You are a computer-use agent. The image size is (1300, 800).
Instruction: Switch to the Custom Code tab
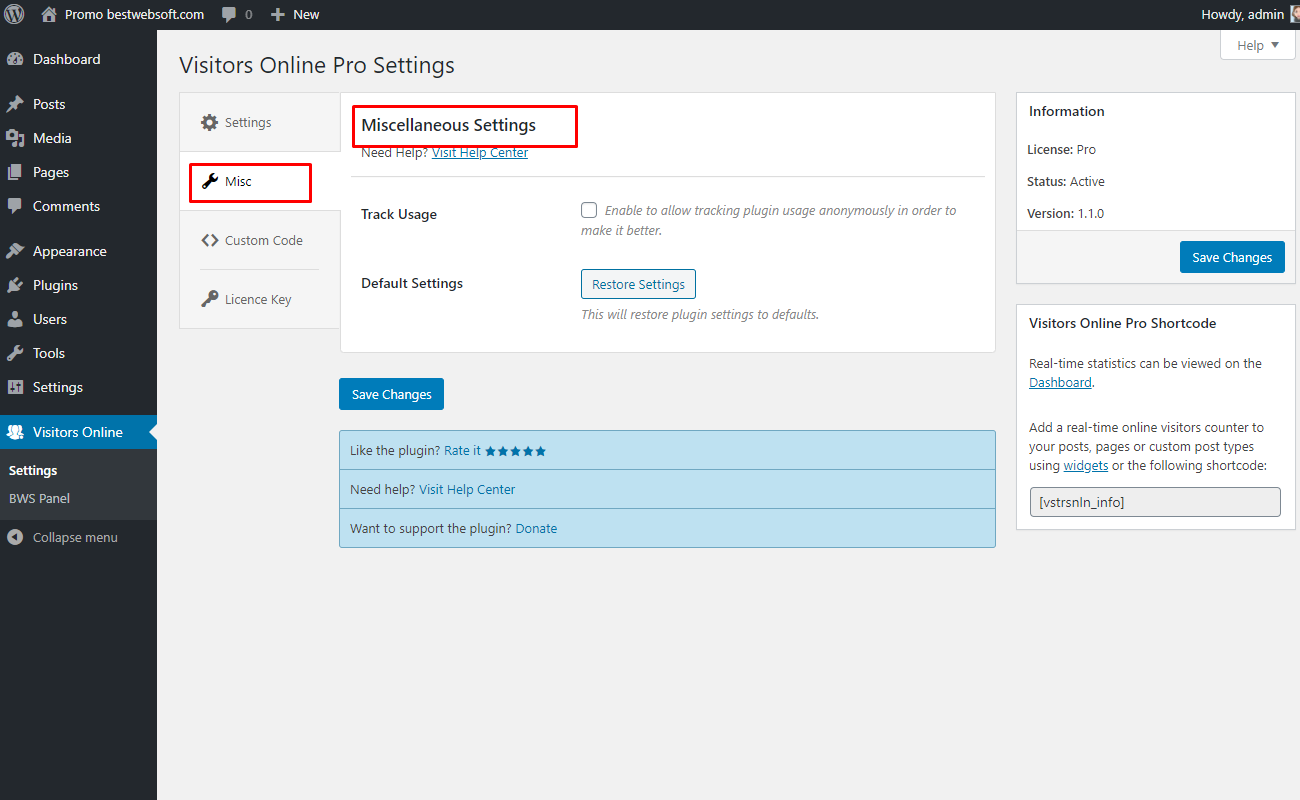tap(260, 240)
